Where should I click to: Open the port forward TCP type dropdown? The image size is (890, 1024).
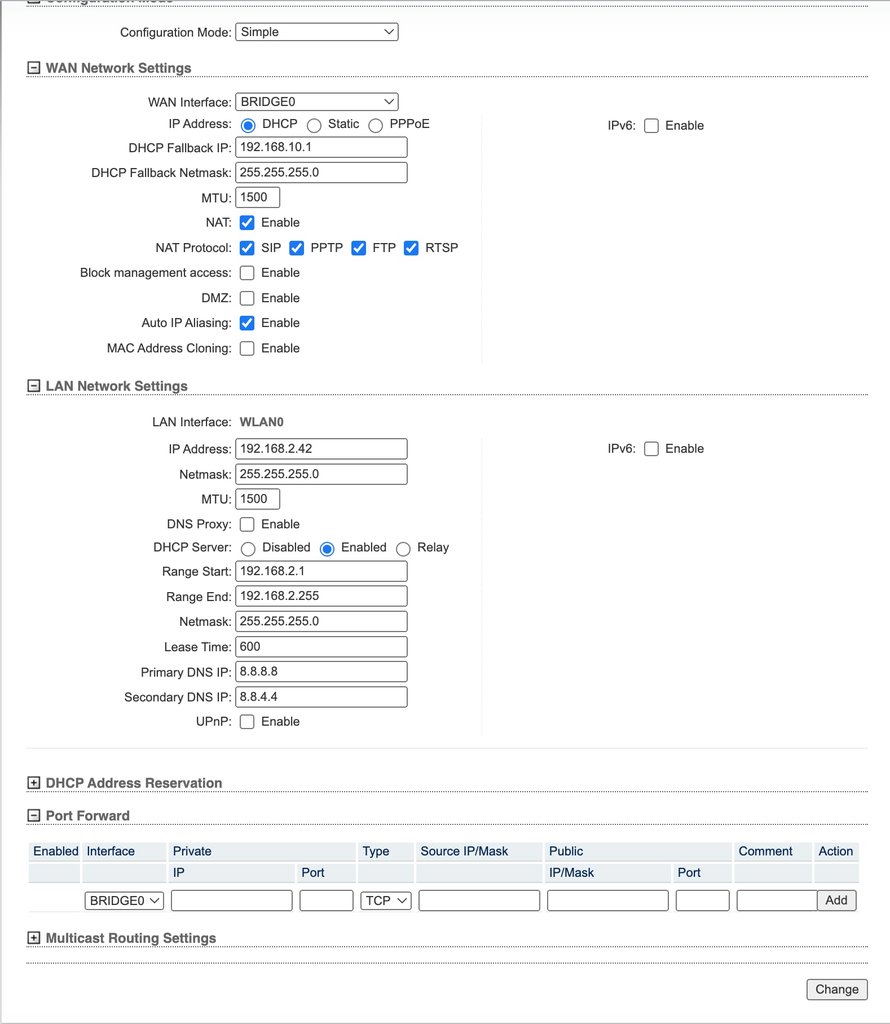pyautogui.click(x=386, y=900)
